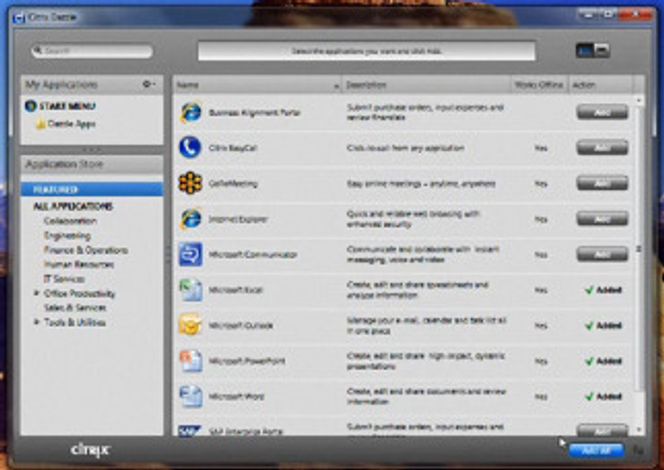Select the FEATURED section
Image resolution: width=664 pixels, height=470 pixels.
[92, 189]
